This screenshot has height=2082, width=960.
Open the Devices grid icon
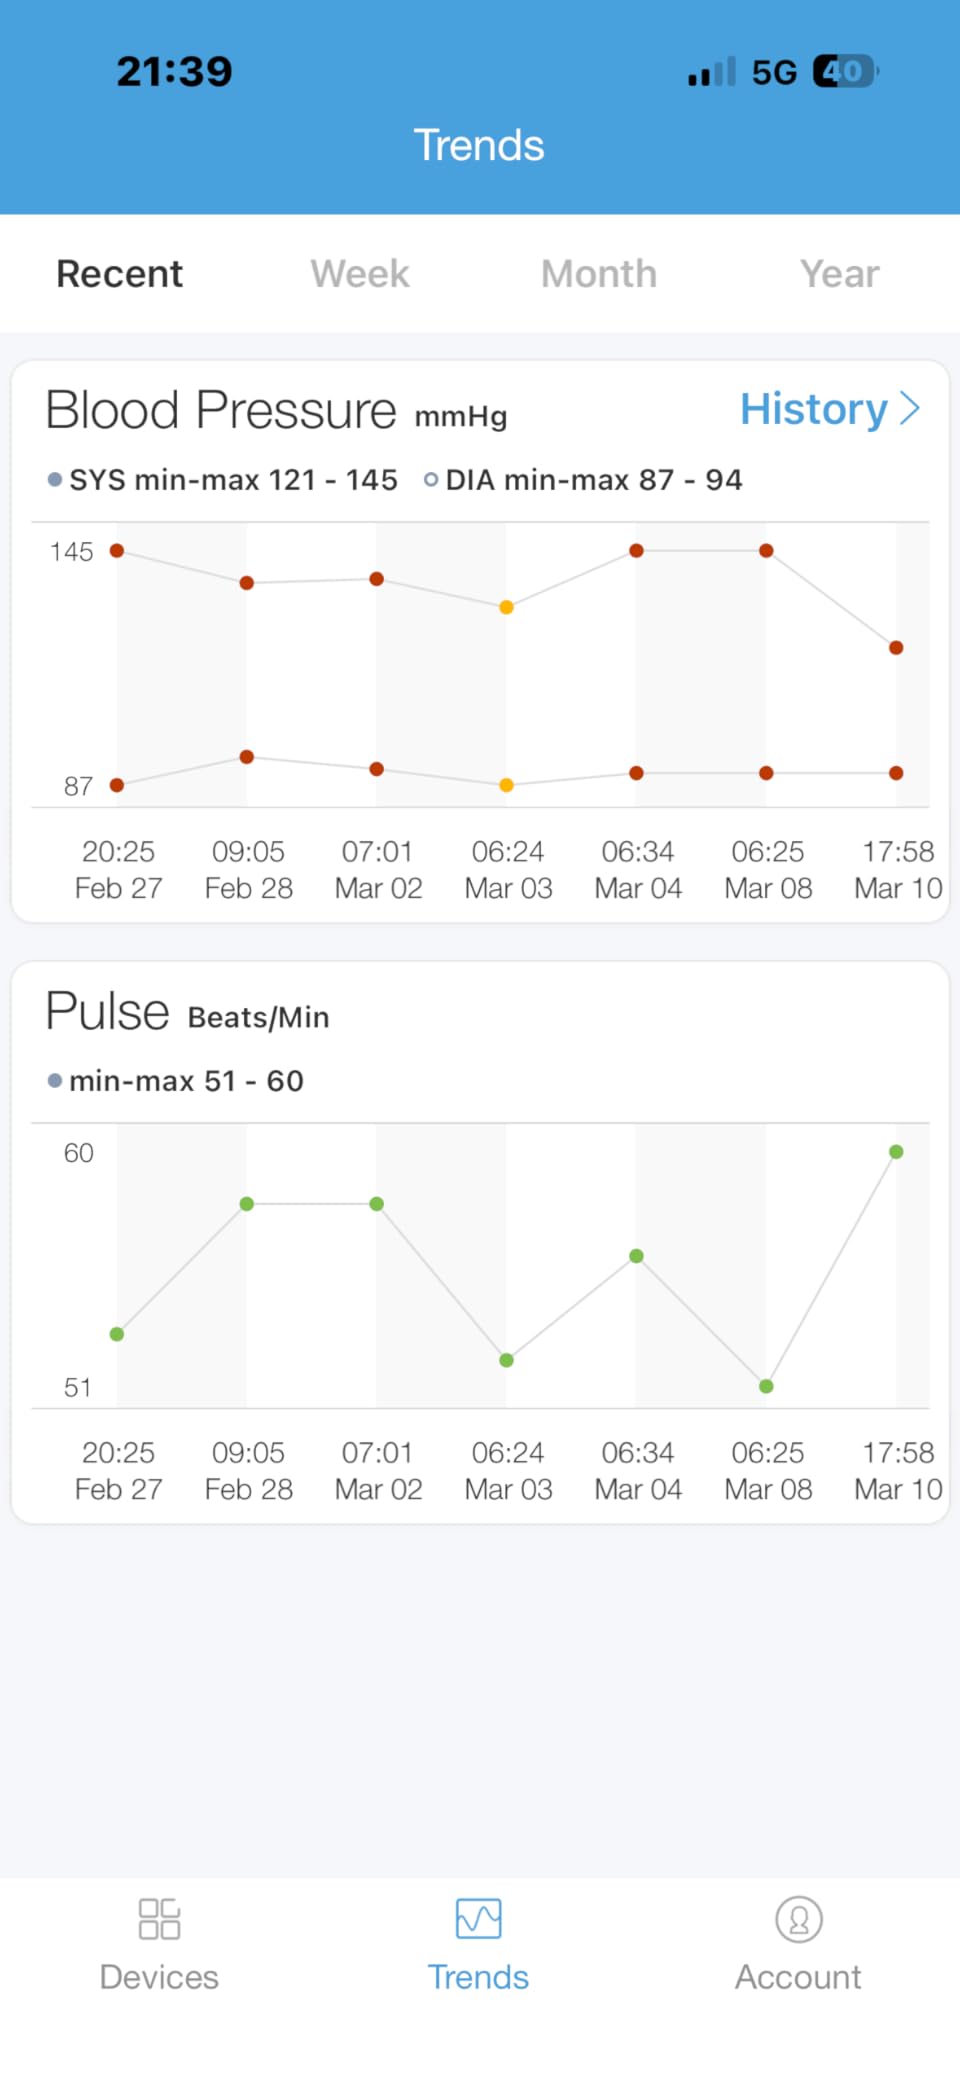[x=159, y=1919]
